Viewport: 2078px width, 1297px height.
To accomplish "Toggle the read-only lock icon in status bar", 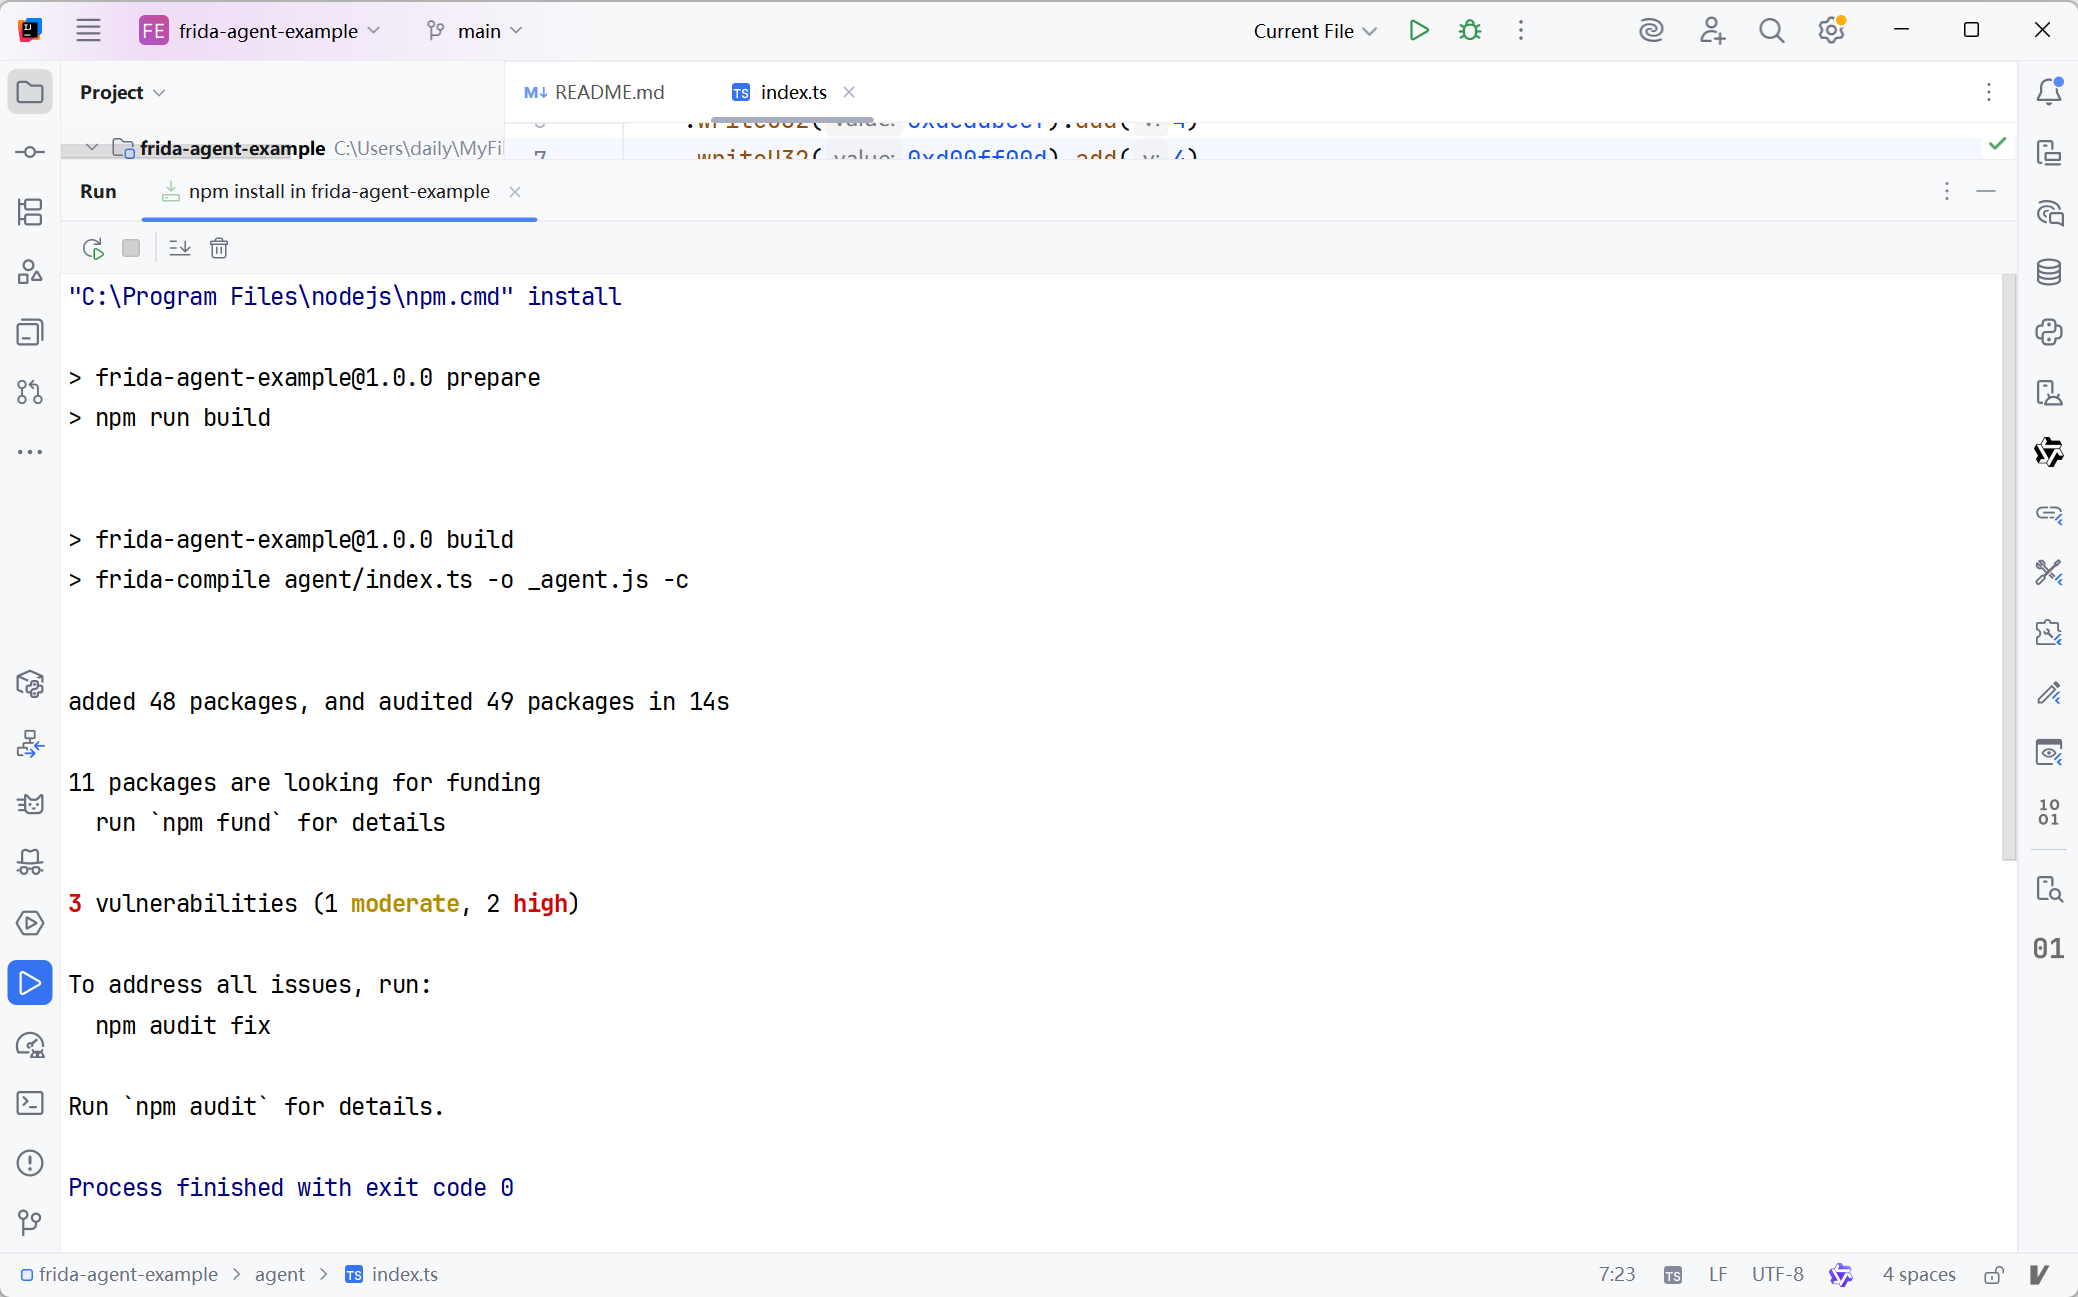I will [x=1993, y=1275].
